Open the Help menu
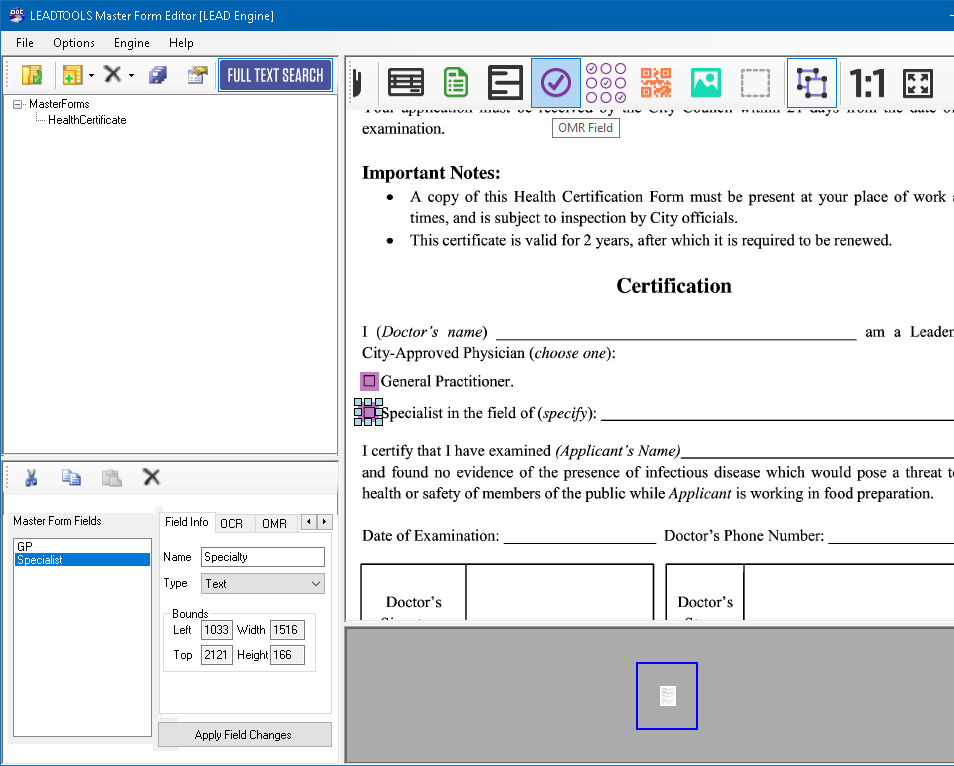The image size is (954, 766). [x=181, y=43]
